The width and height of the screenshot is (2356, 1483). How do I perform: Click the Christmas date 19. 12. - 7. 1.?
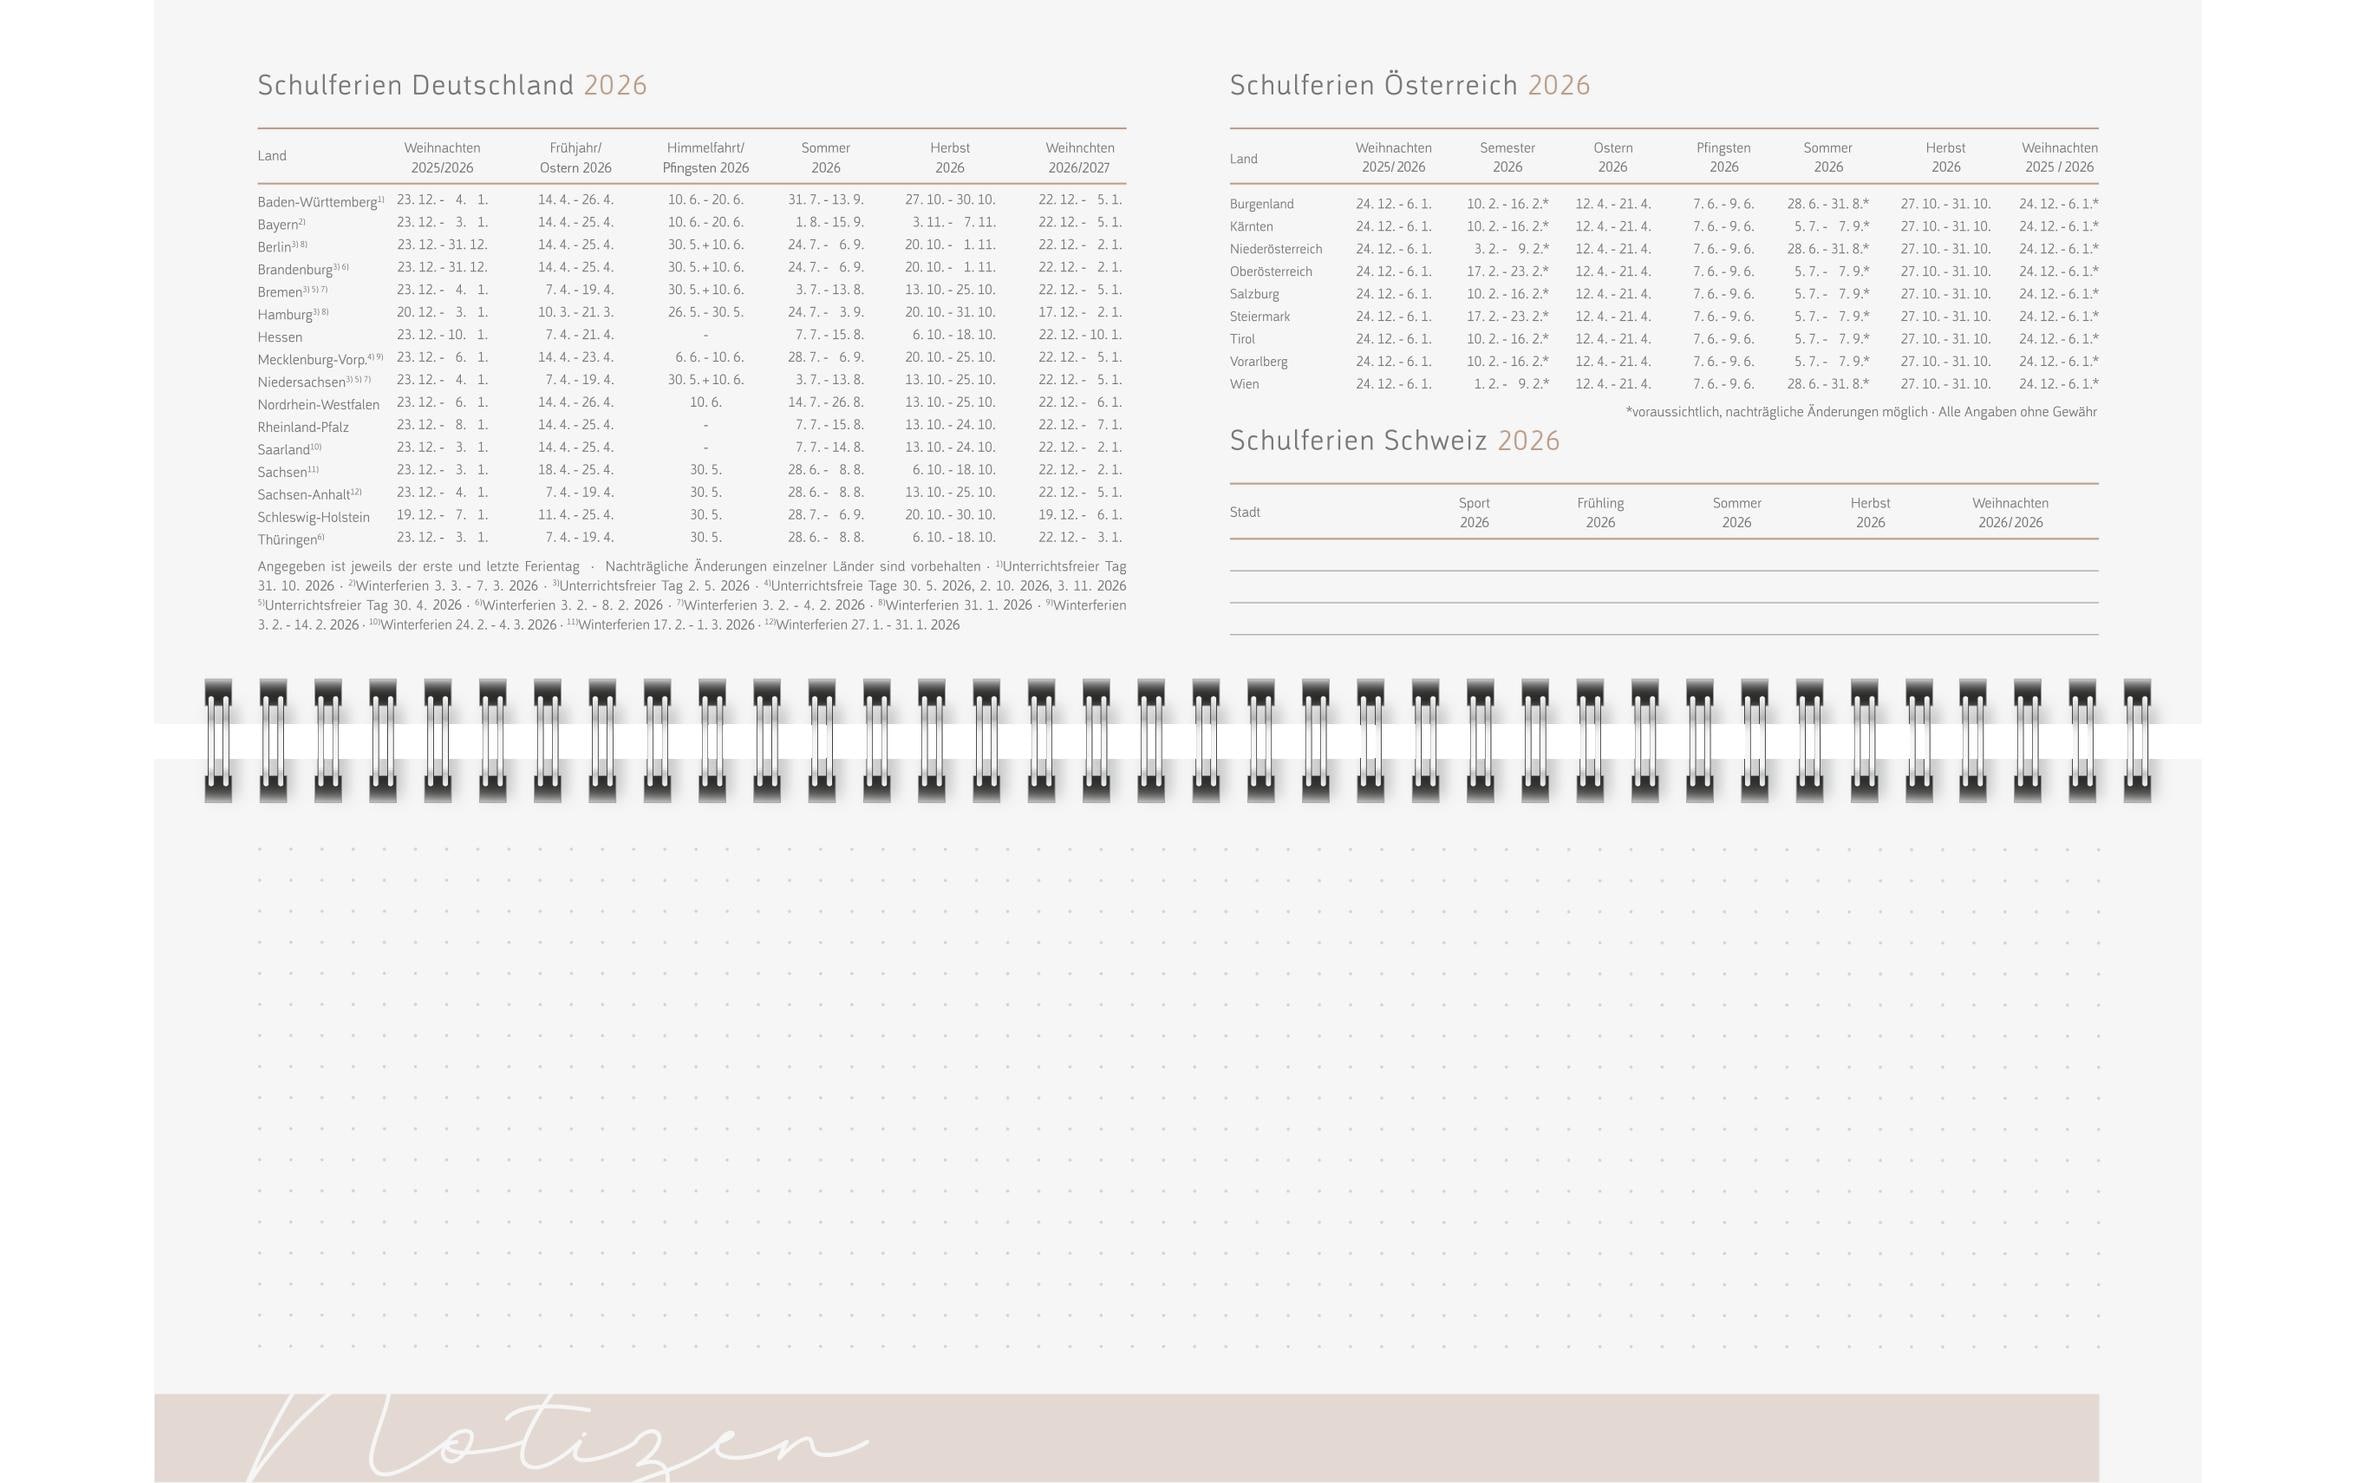[x=442, y=515]
